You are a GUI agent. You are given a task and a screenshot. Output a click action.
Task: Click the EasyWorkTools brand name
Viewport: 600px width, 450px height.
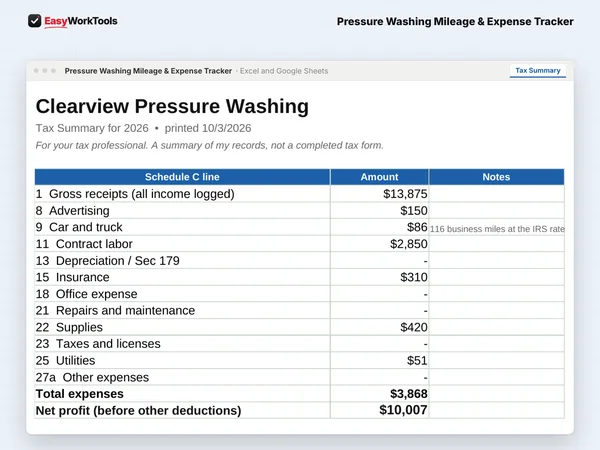[x=81, y=21]
